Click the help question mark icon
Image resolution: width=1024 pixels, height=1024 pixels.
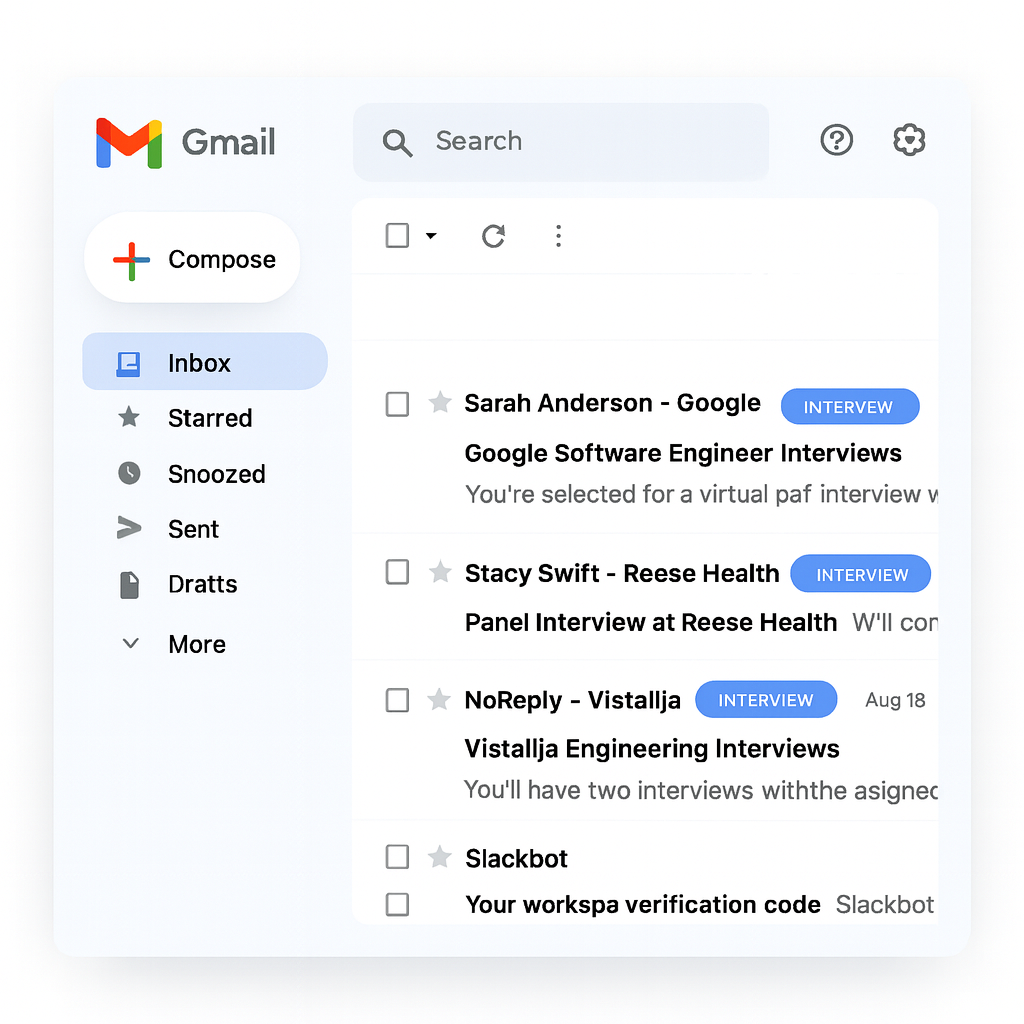point(836,140)
